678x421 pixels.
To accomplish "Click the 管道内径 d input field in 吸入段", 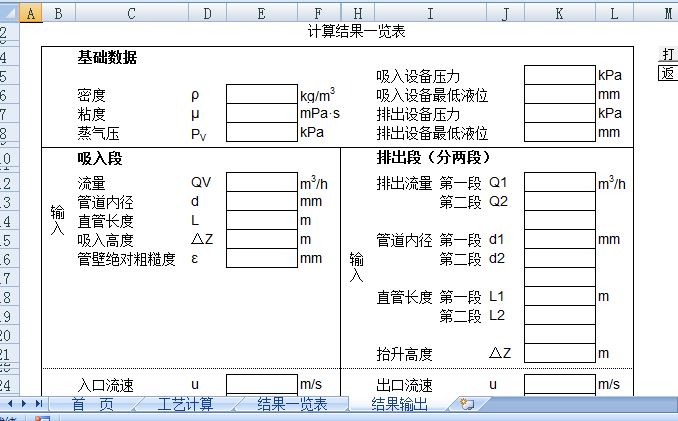I will point(262,201).
